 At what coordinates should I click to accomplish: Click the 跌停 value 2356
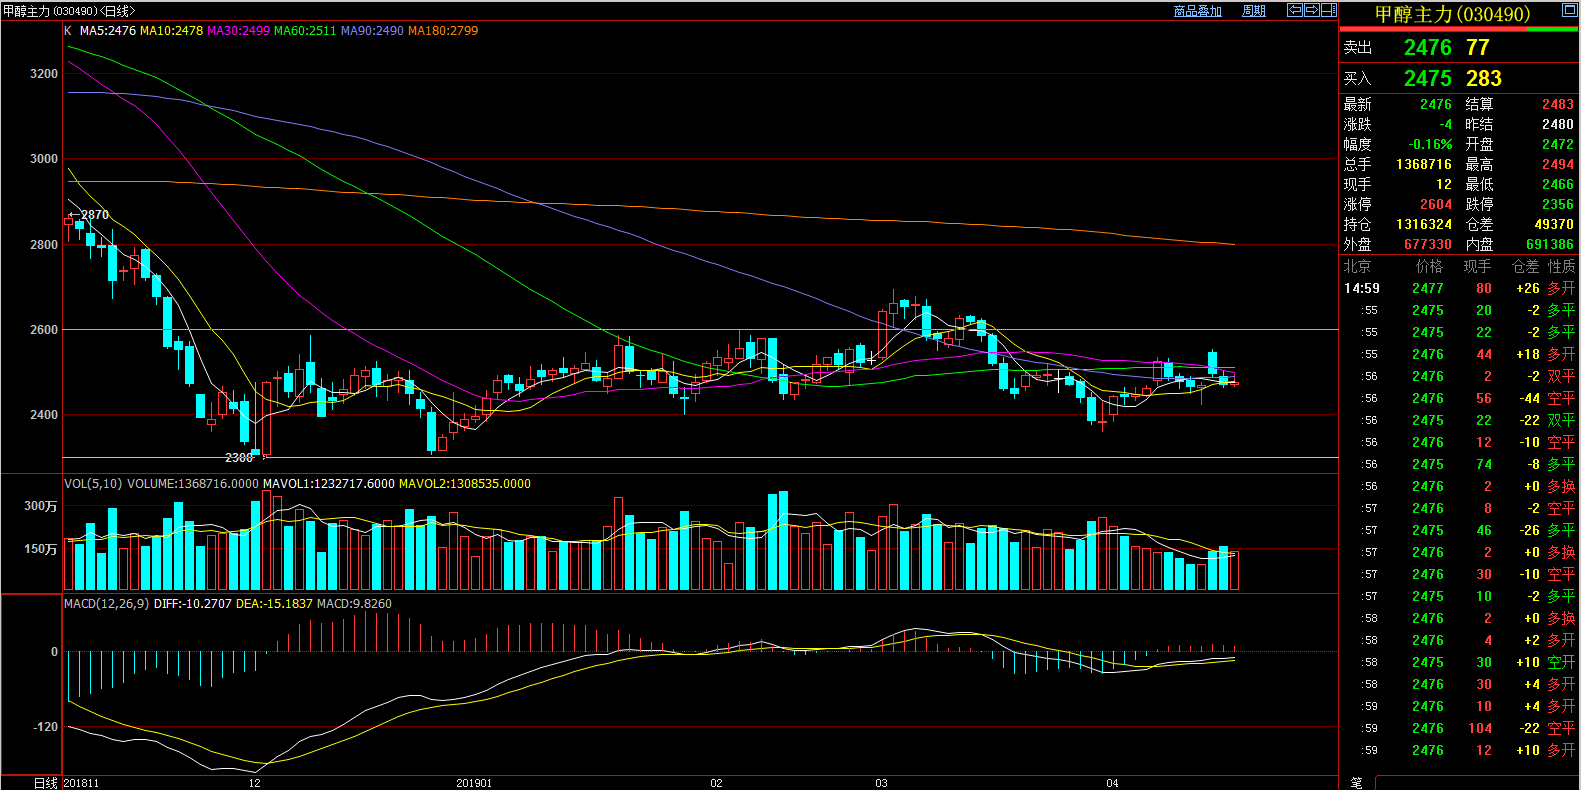pyautogui.click(x=1558, y=204)
